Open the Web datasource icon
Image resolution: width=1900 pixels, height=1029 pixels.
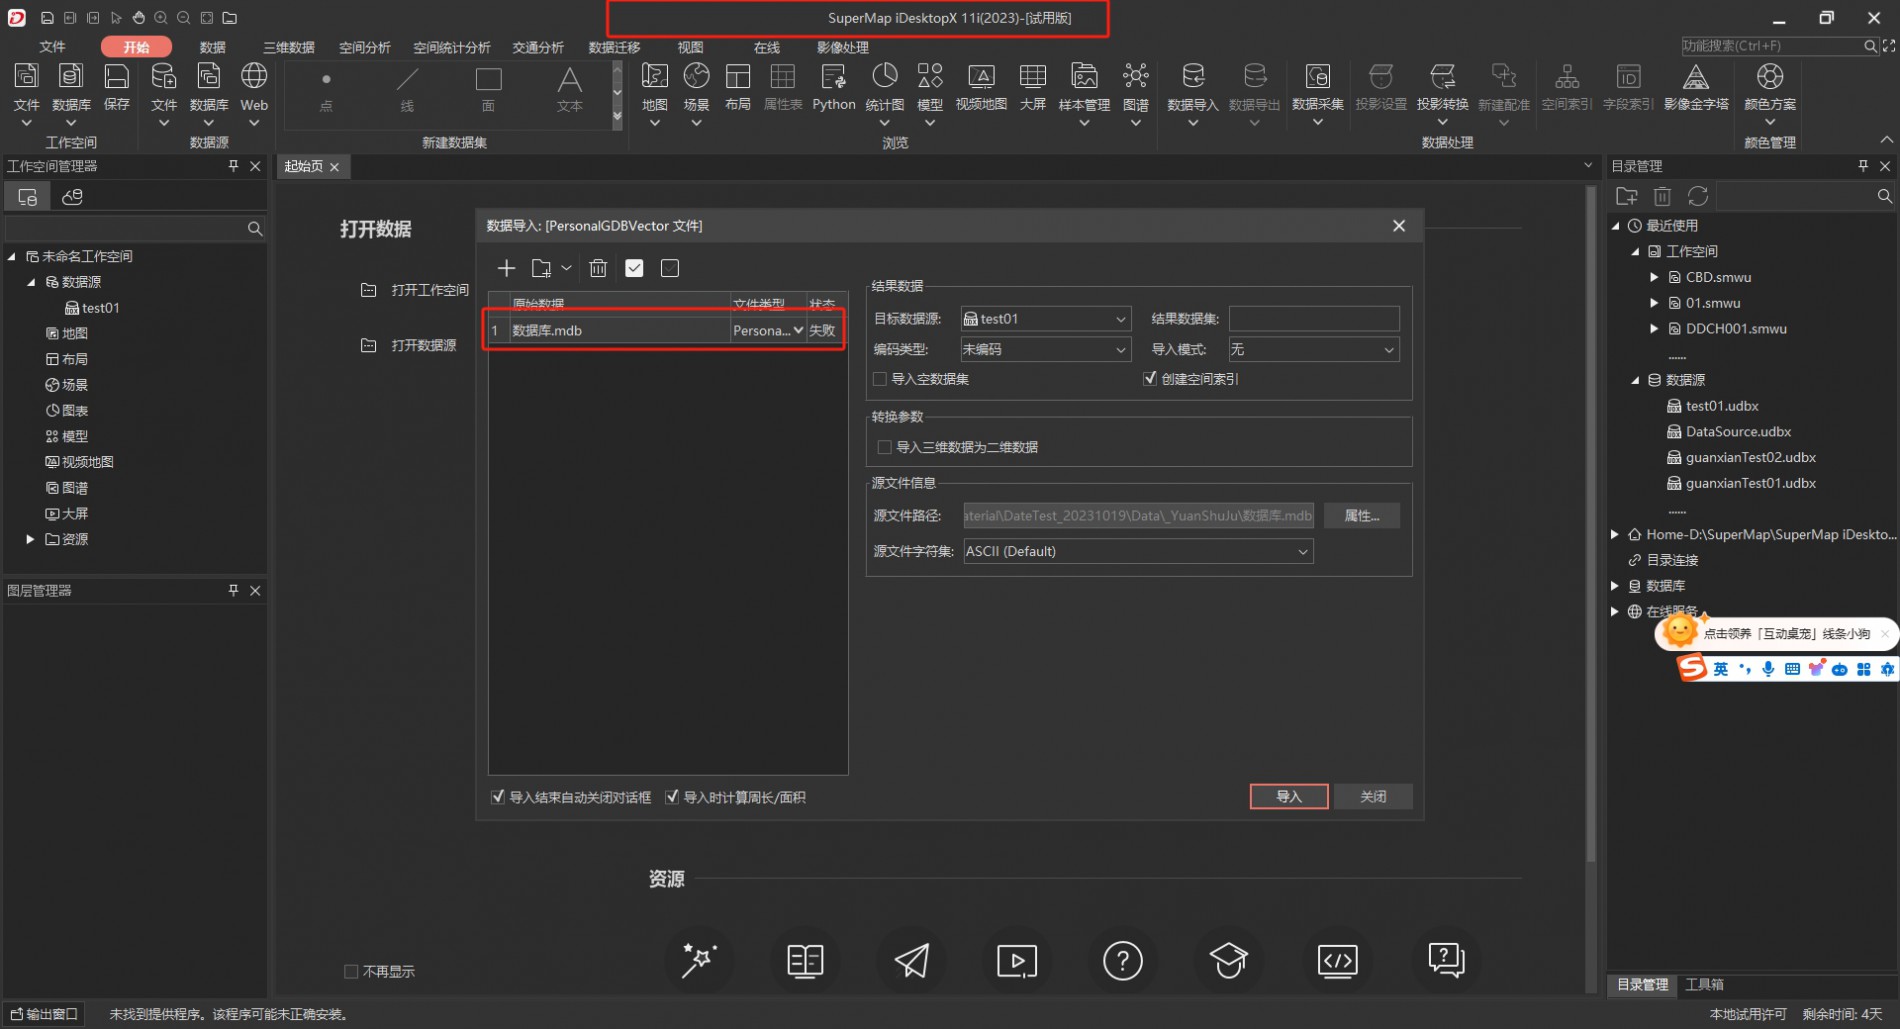point(254,77)
